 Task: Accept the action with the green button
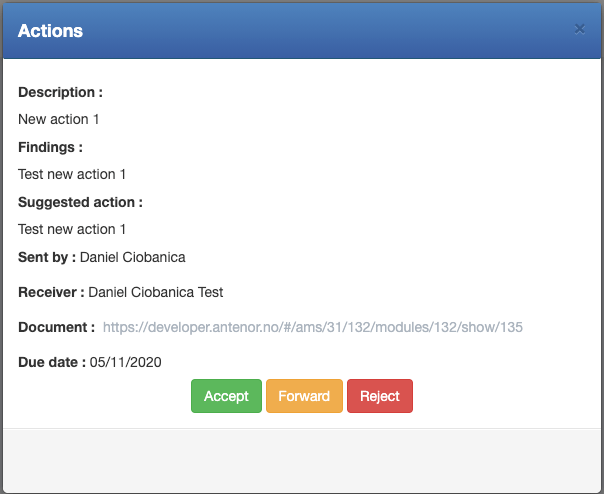226,396
